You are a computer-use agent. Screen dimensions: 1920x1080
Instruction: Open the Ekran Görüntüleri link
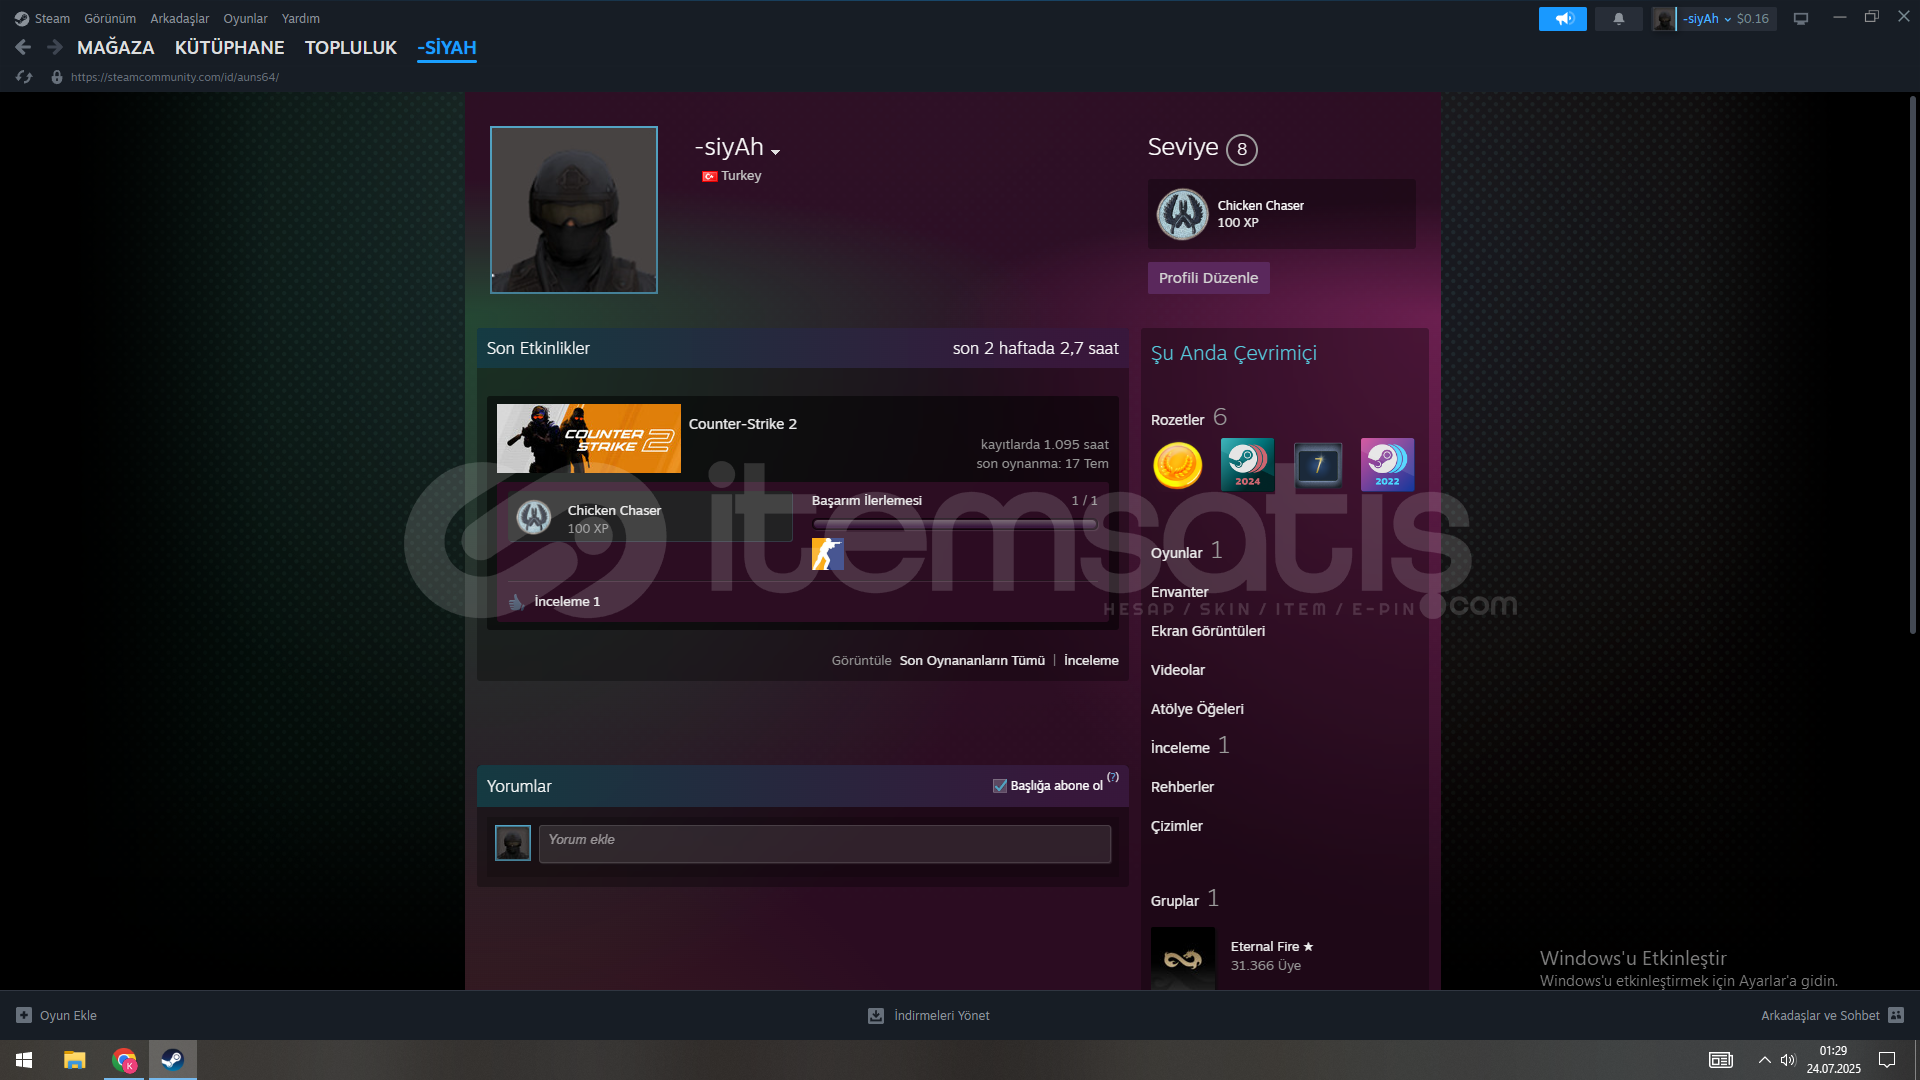pos(1208,631)
